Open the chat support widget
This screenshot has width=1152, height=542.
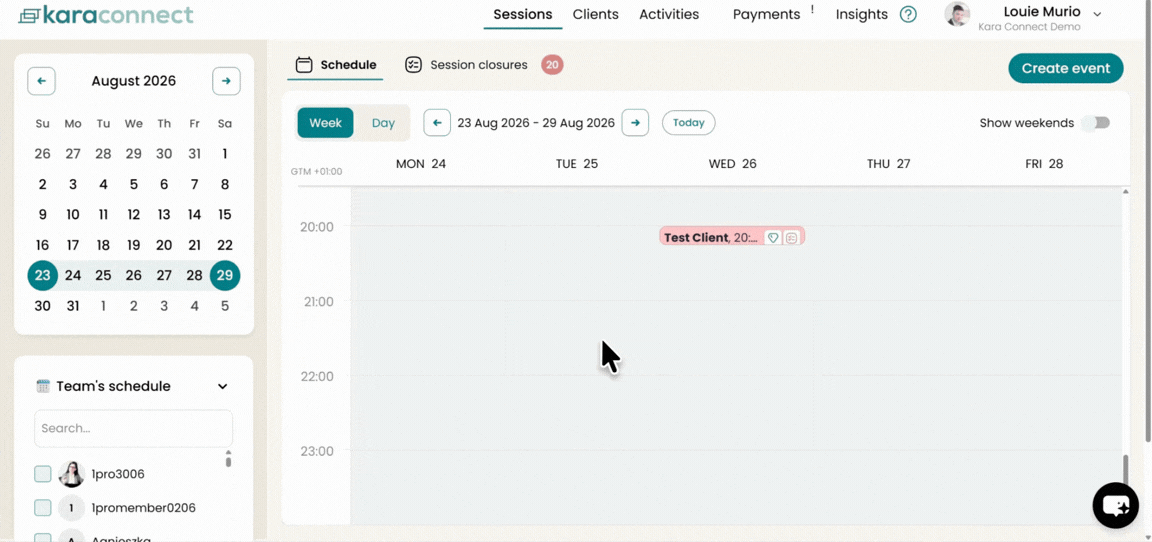(x=1115, y=505)
